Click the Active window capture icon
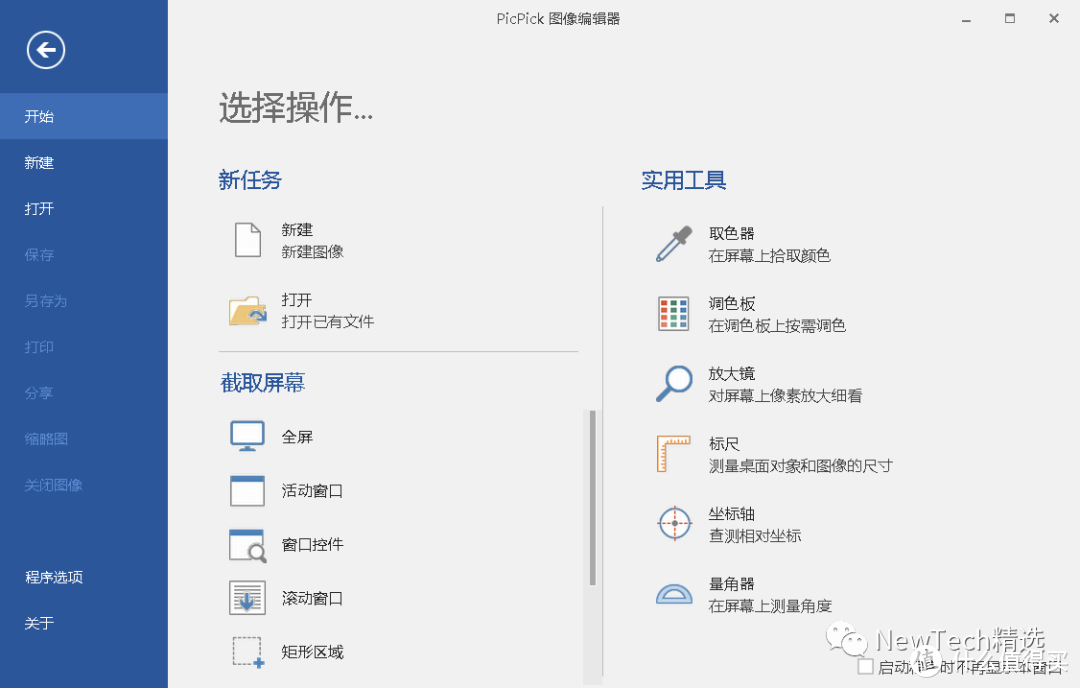Viewport: 1080px width, 688px height. click(x=247, y=490)
